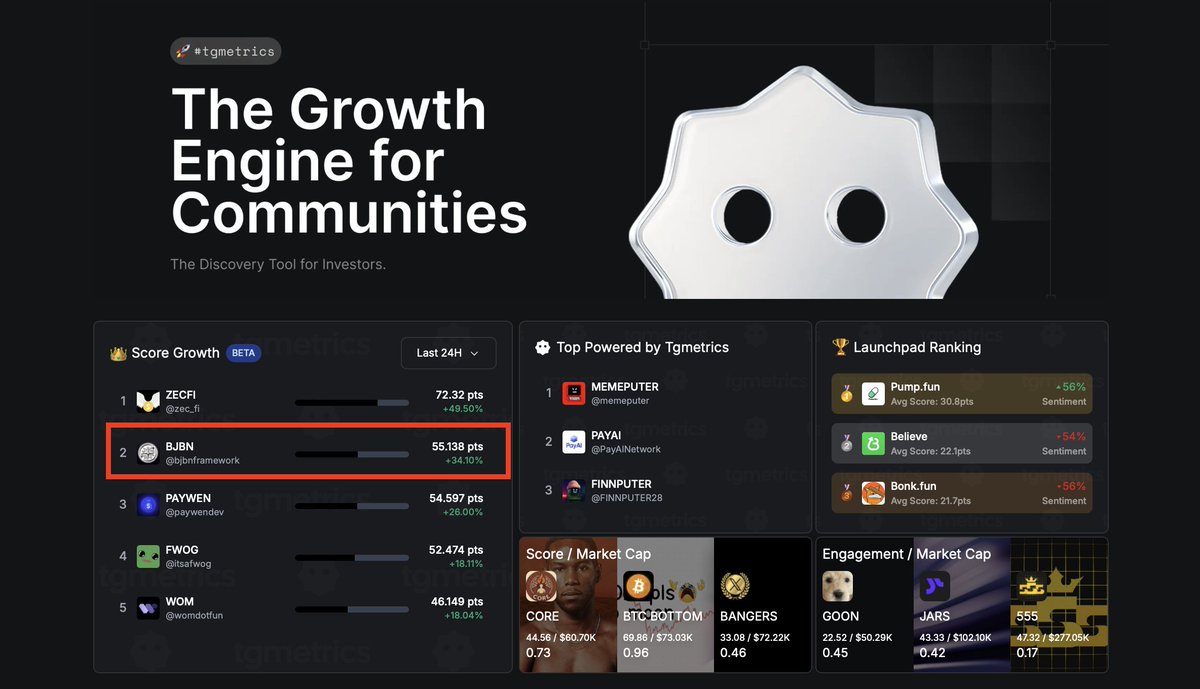The width and height of the screenshot is (1200, 689).
Task: Click the Pump.fun logo icon
Action: pos(873,394)
